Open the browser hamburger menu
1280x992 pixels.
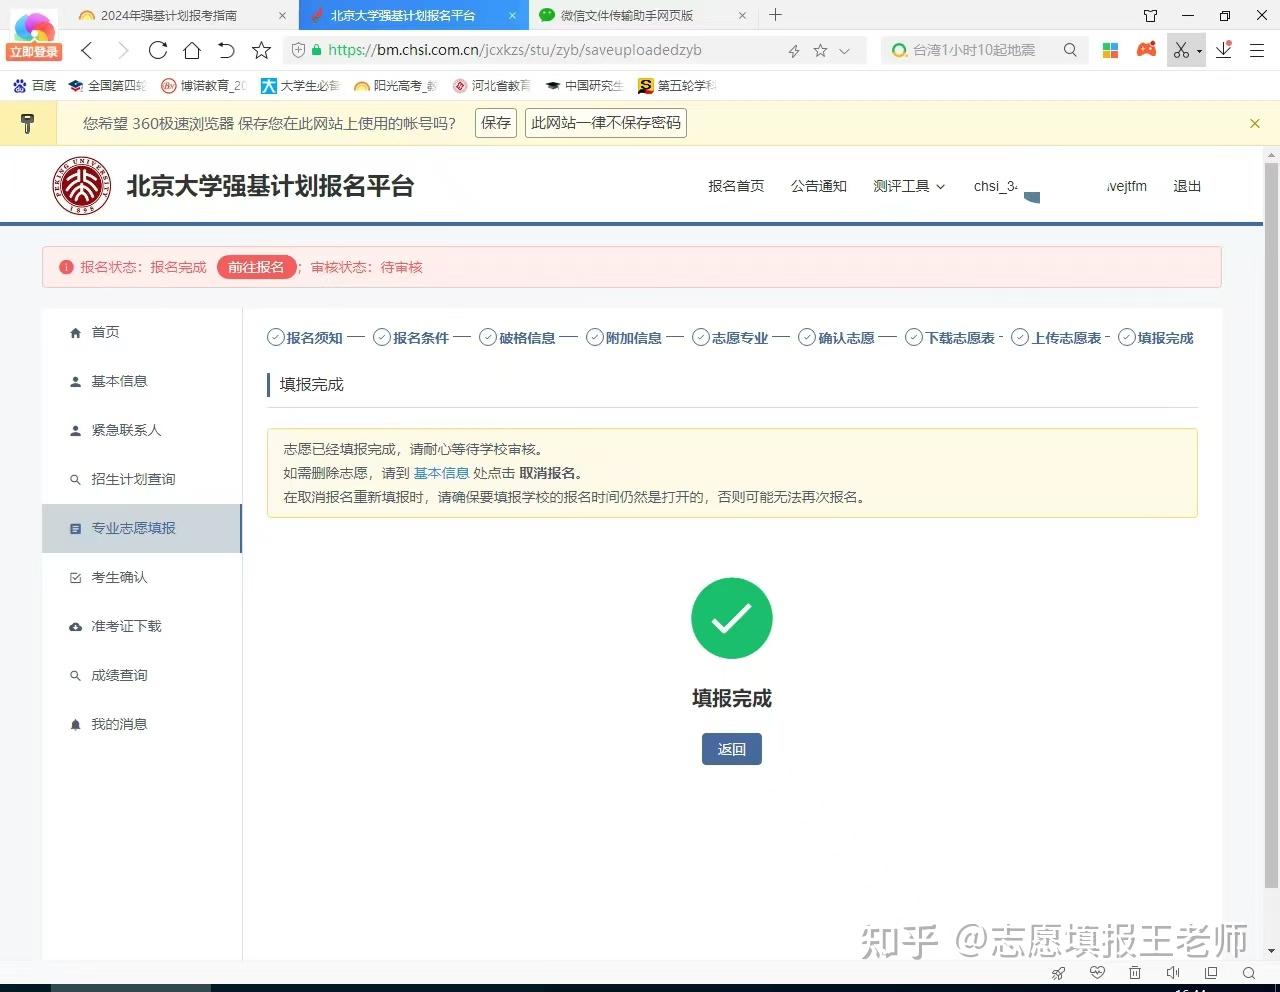[x=1257, y=50]
